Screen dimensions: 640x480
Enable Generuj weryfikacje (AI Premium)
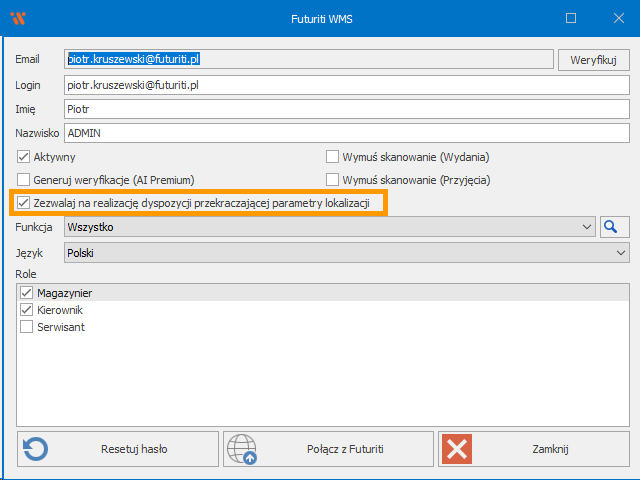coord(24,181)
